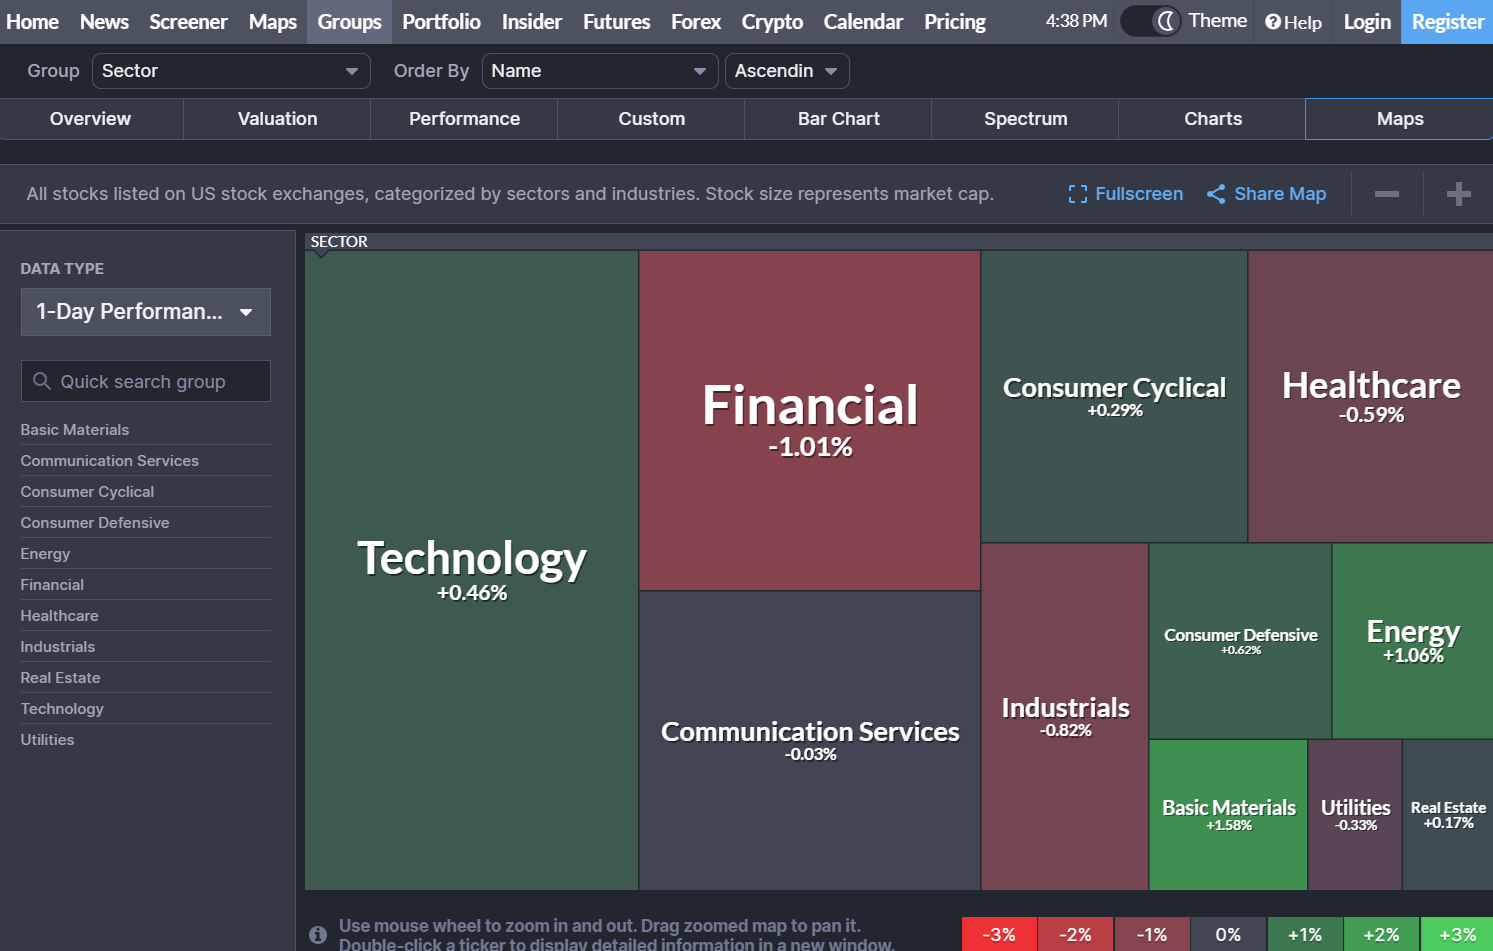Click the Fullscreen map icon

(x=1077, y=194)
